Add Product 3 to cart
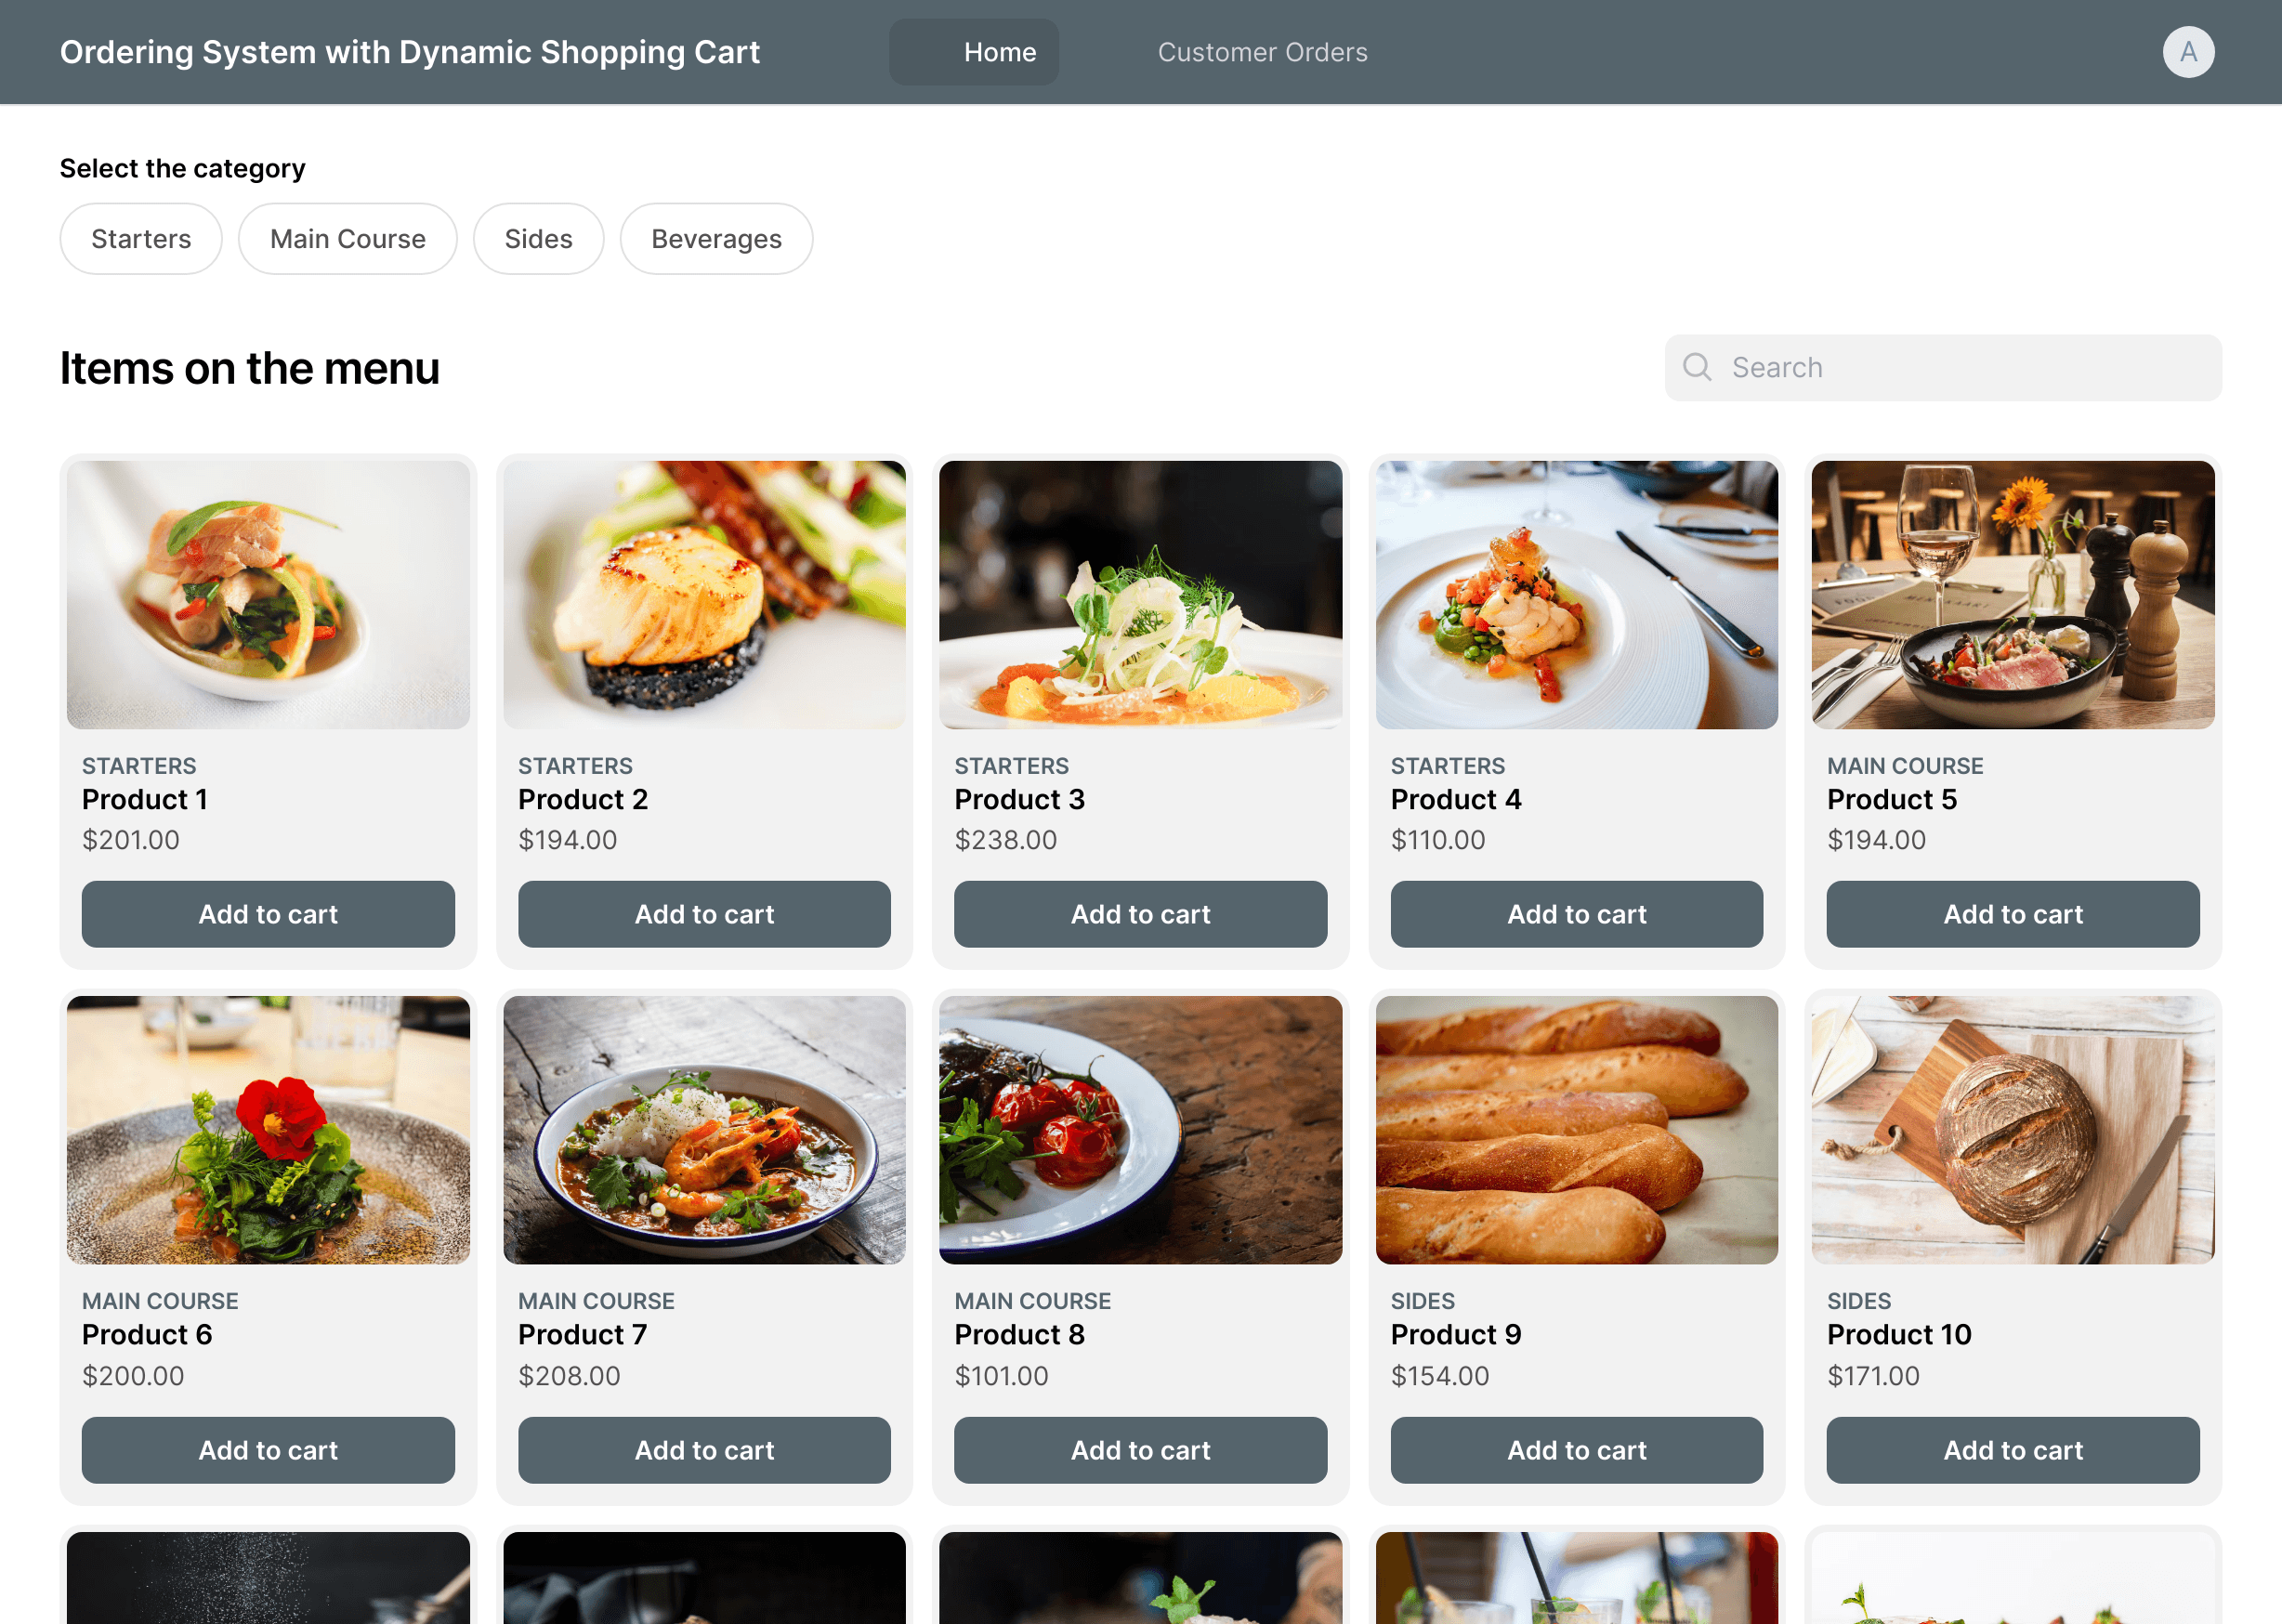This screenshot has width=2282, height=1624. (1140, 914)
